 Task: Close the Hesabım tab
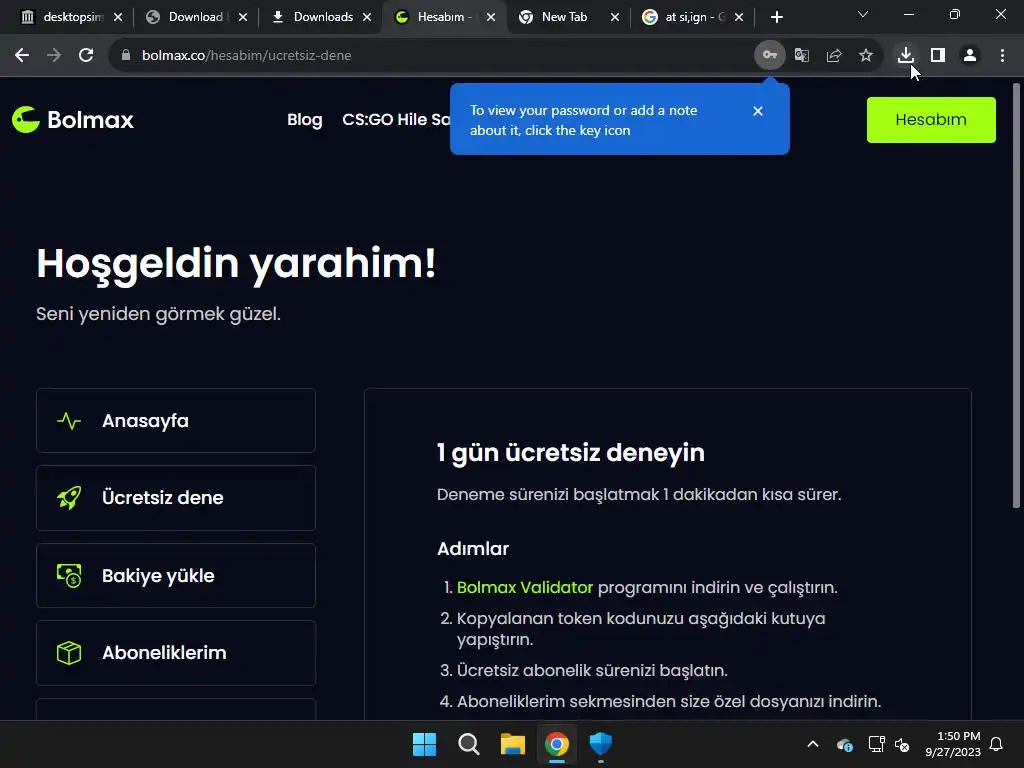(491, 17)
